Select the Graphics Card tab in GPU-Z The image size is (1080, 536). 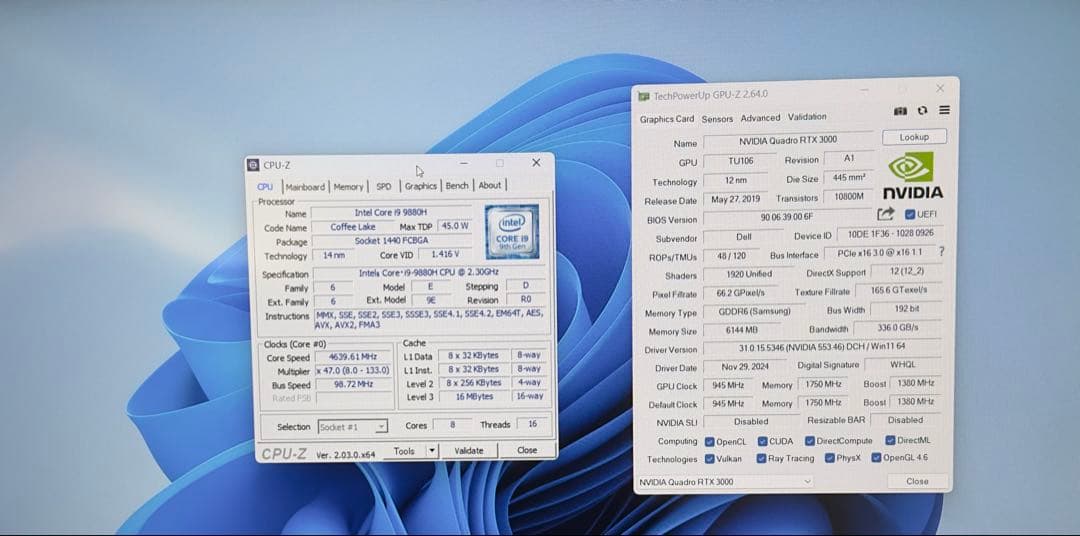coord(667,119)
